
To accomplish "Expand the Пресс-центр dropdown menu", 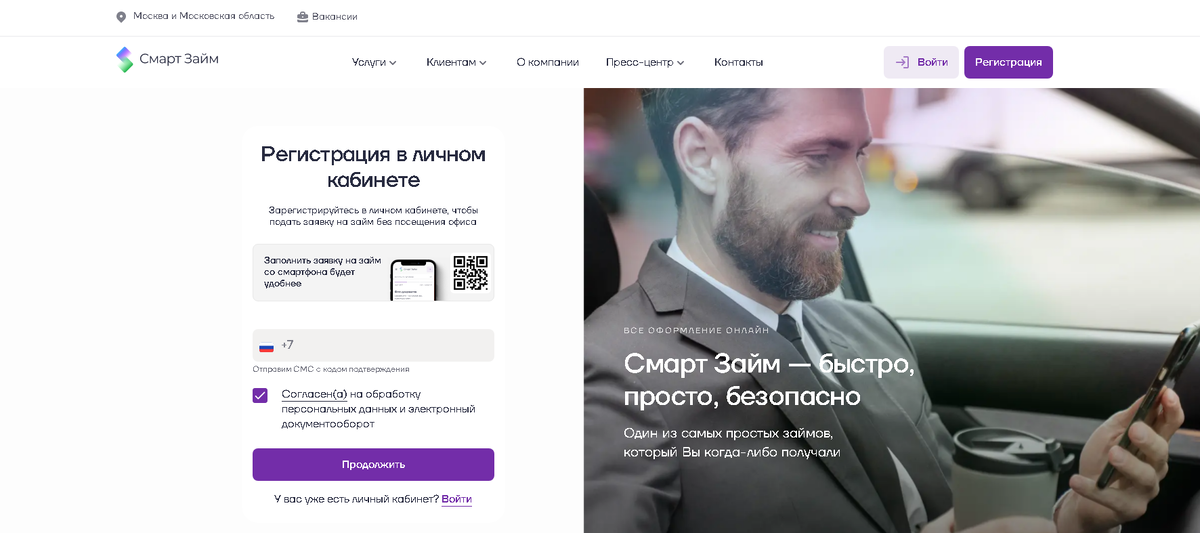I will coord(645,62).
